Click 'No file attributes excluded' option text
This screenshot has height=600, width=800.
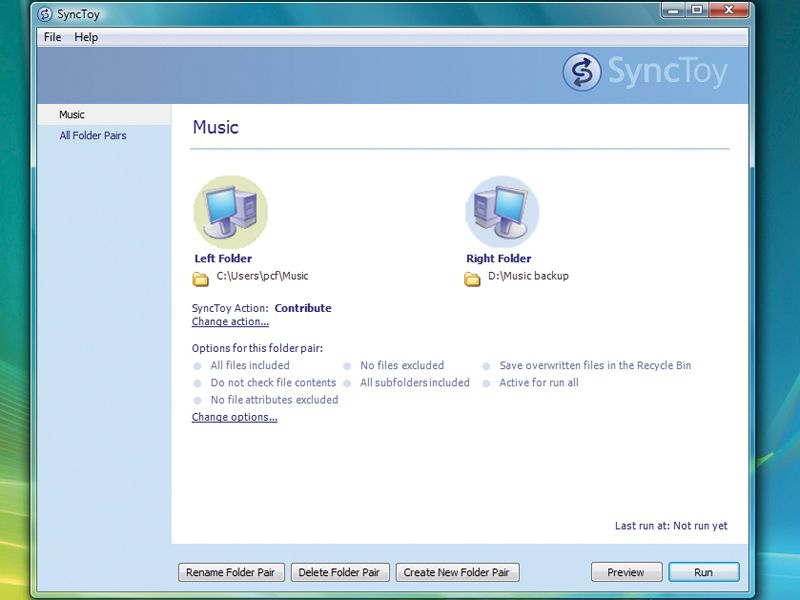[274, 400]
